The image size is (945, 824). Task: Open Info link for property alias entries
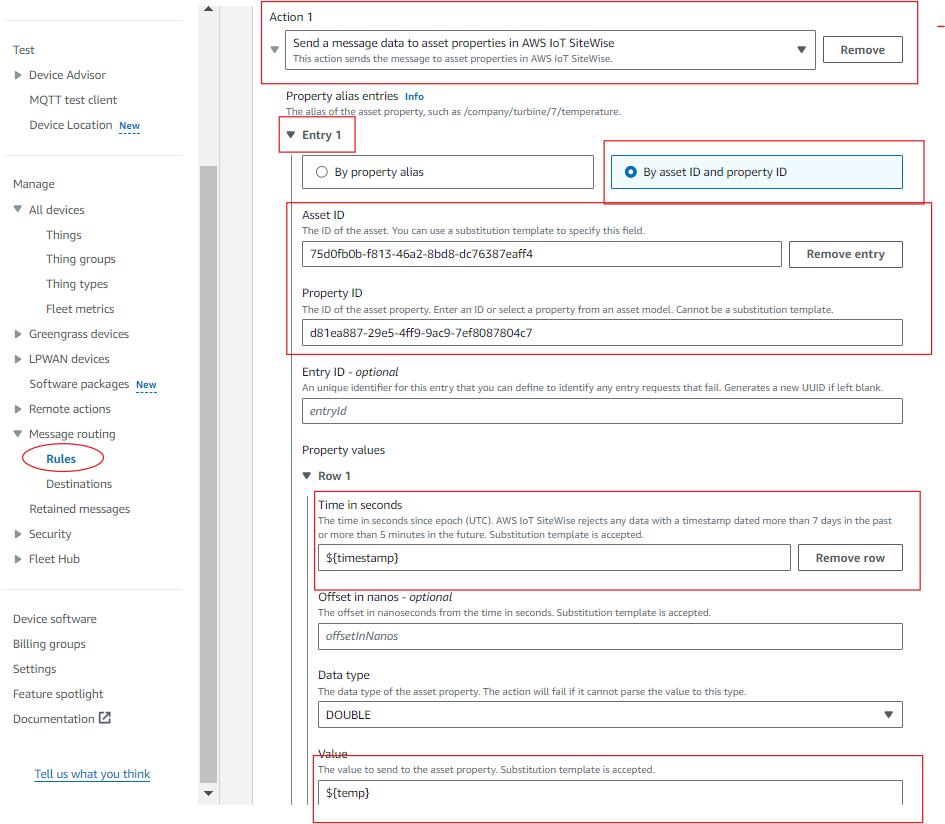point(414,96)
